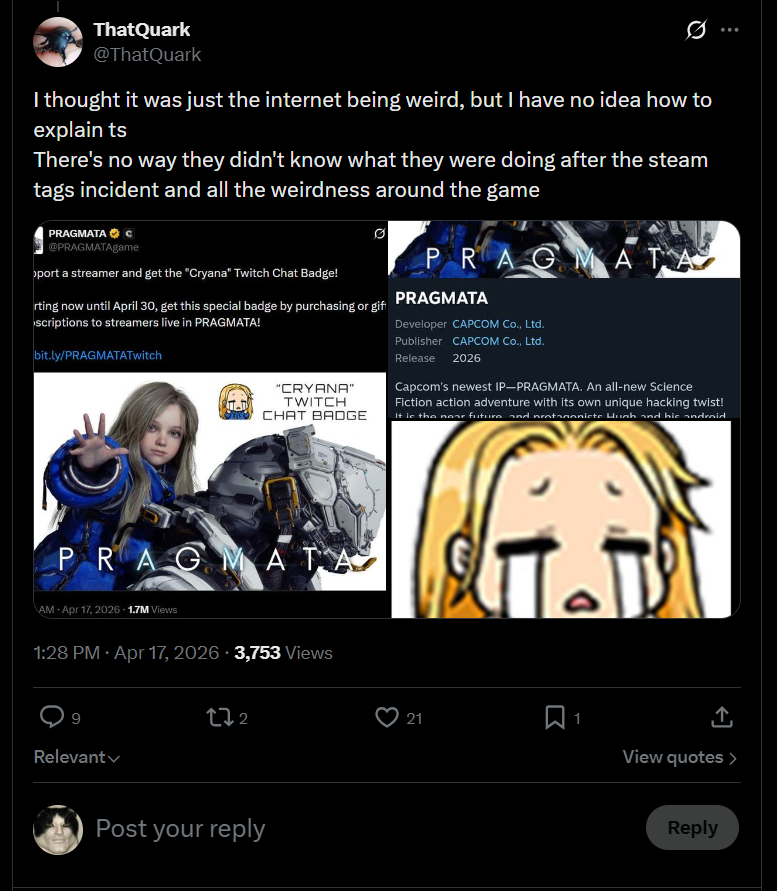Click the ThatQuark display name
The height and width of the screenshot is (891, 777).
tap(142, 30)
